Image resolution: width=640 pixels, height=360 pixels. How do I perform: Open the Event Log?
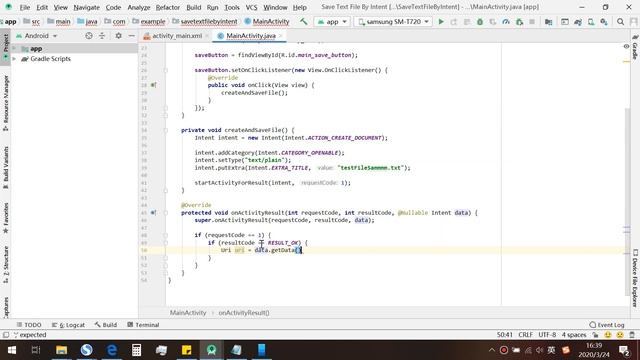[x=607, y=325]
